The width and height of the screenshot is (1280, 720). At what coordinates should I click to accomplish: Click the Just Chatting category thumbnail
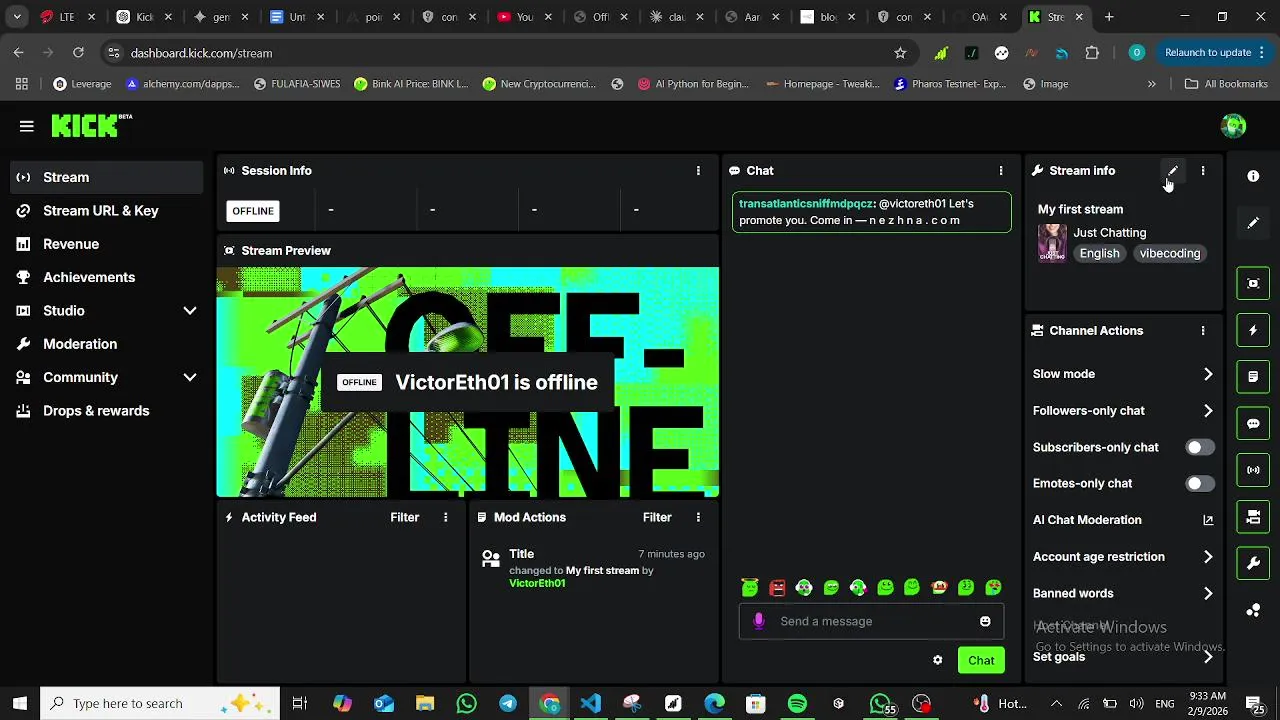1052,243
